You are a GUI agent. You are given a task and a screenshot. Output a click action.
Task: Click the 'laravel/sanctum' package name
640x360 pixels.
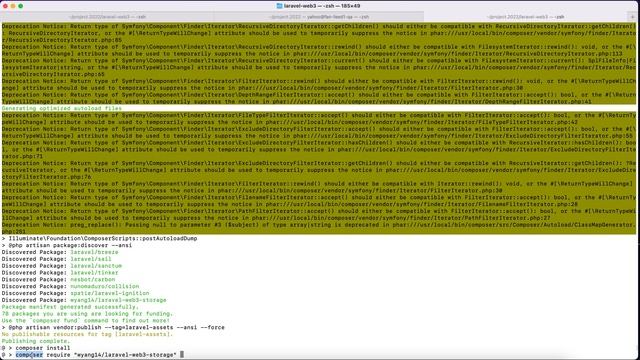coord(96,266)
